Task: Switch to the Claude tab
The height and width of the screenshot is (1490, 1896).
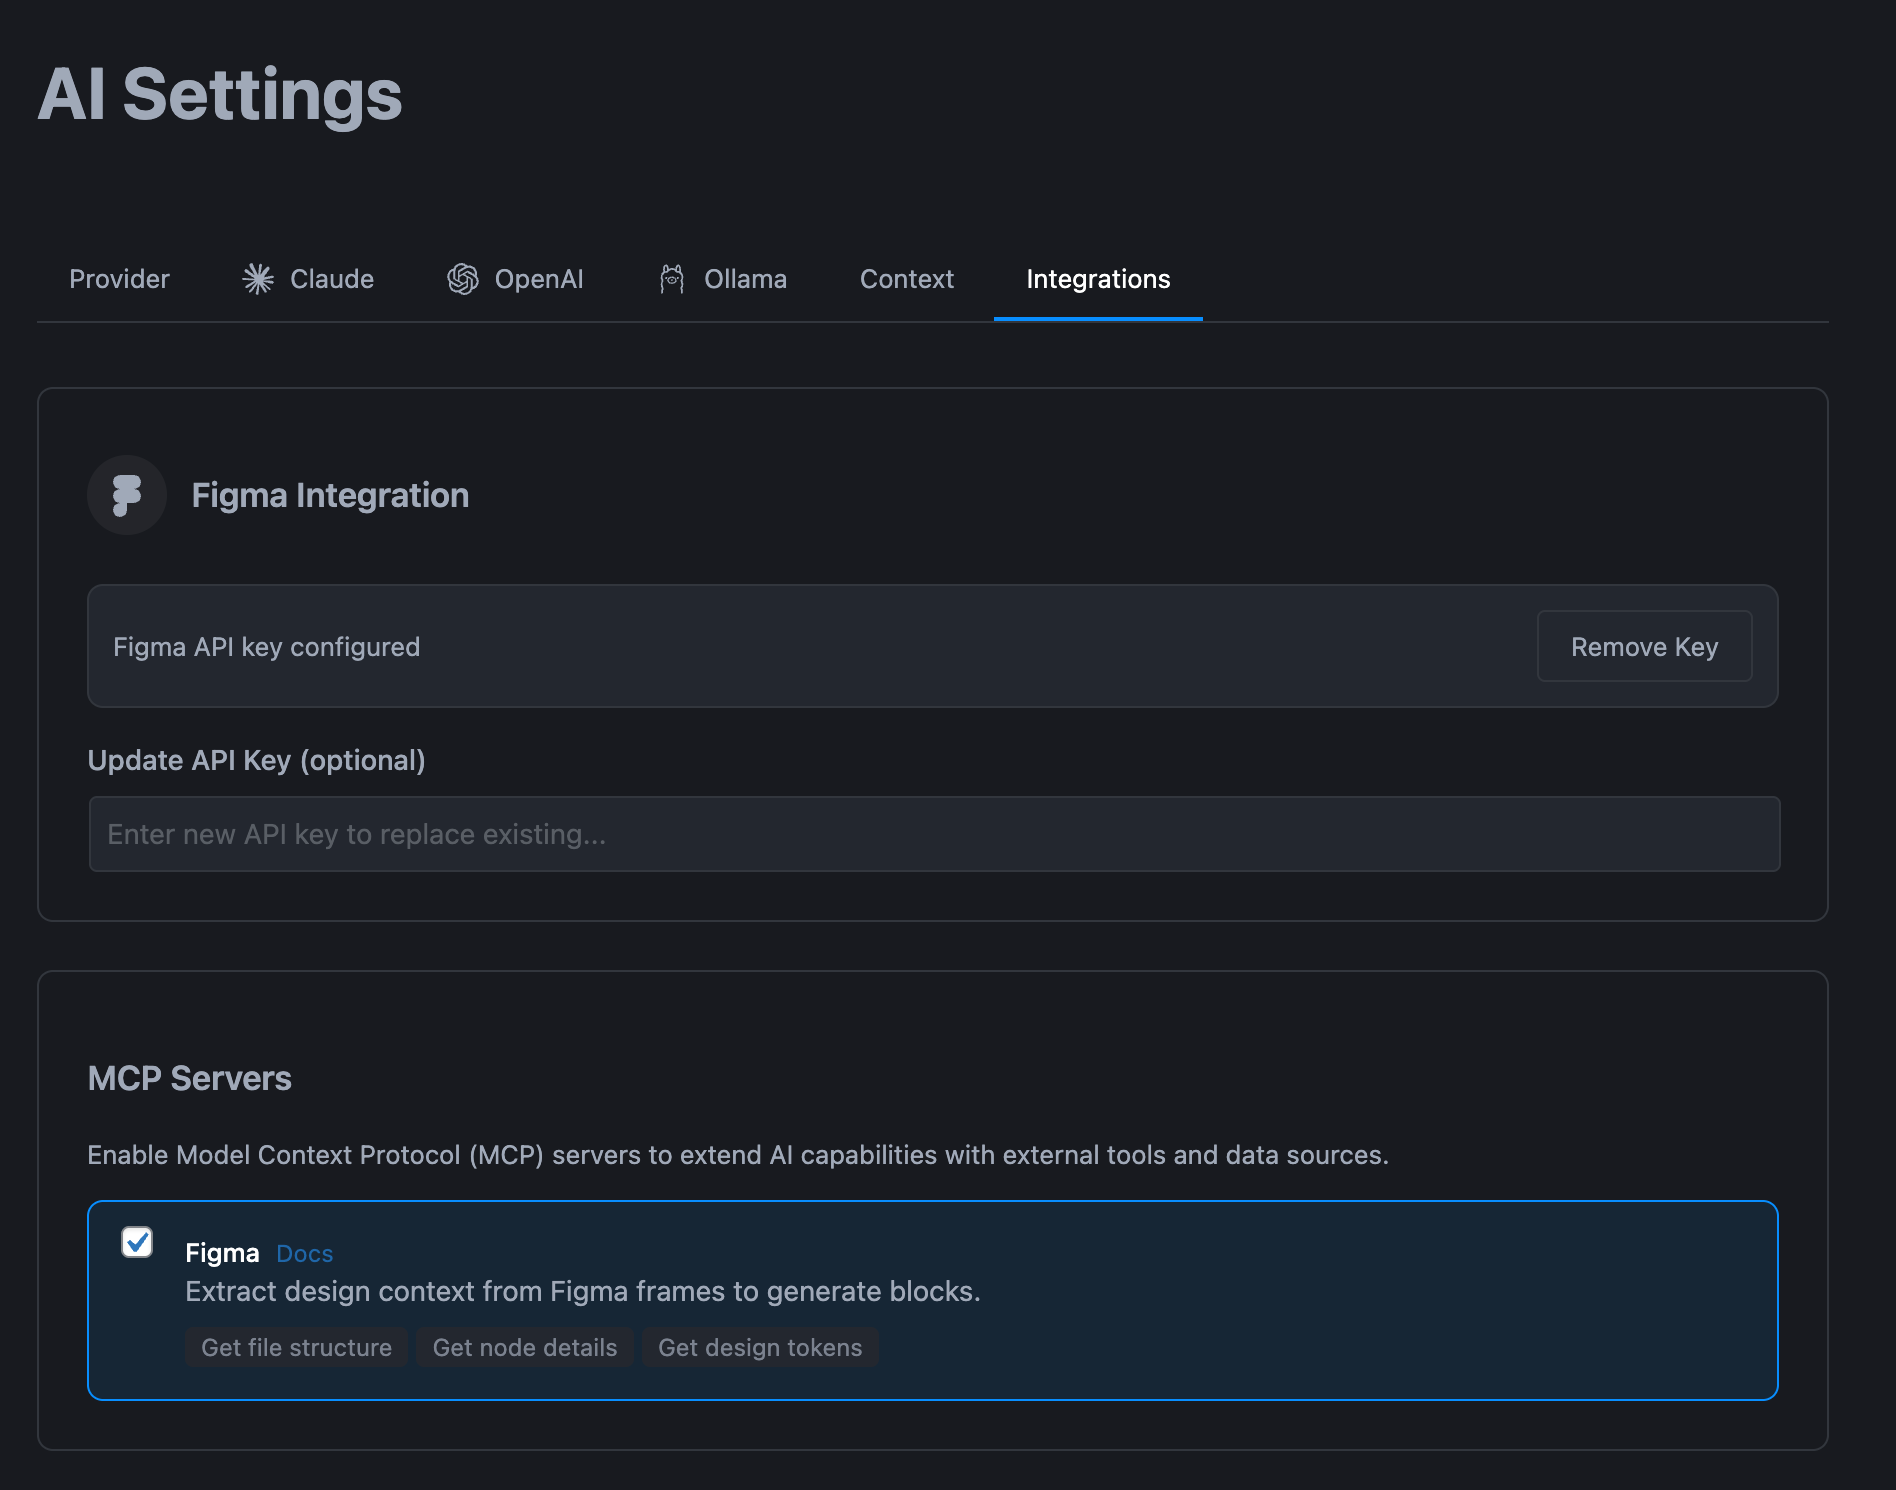Action: [331, 279]
